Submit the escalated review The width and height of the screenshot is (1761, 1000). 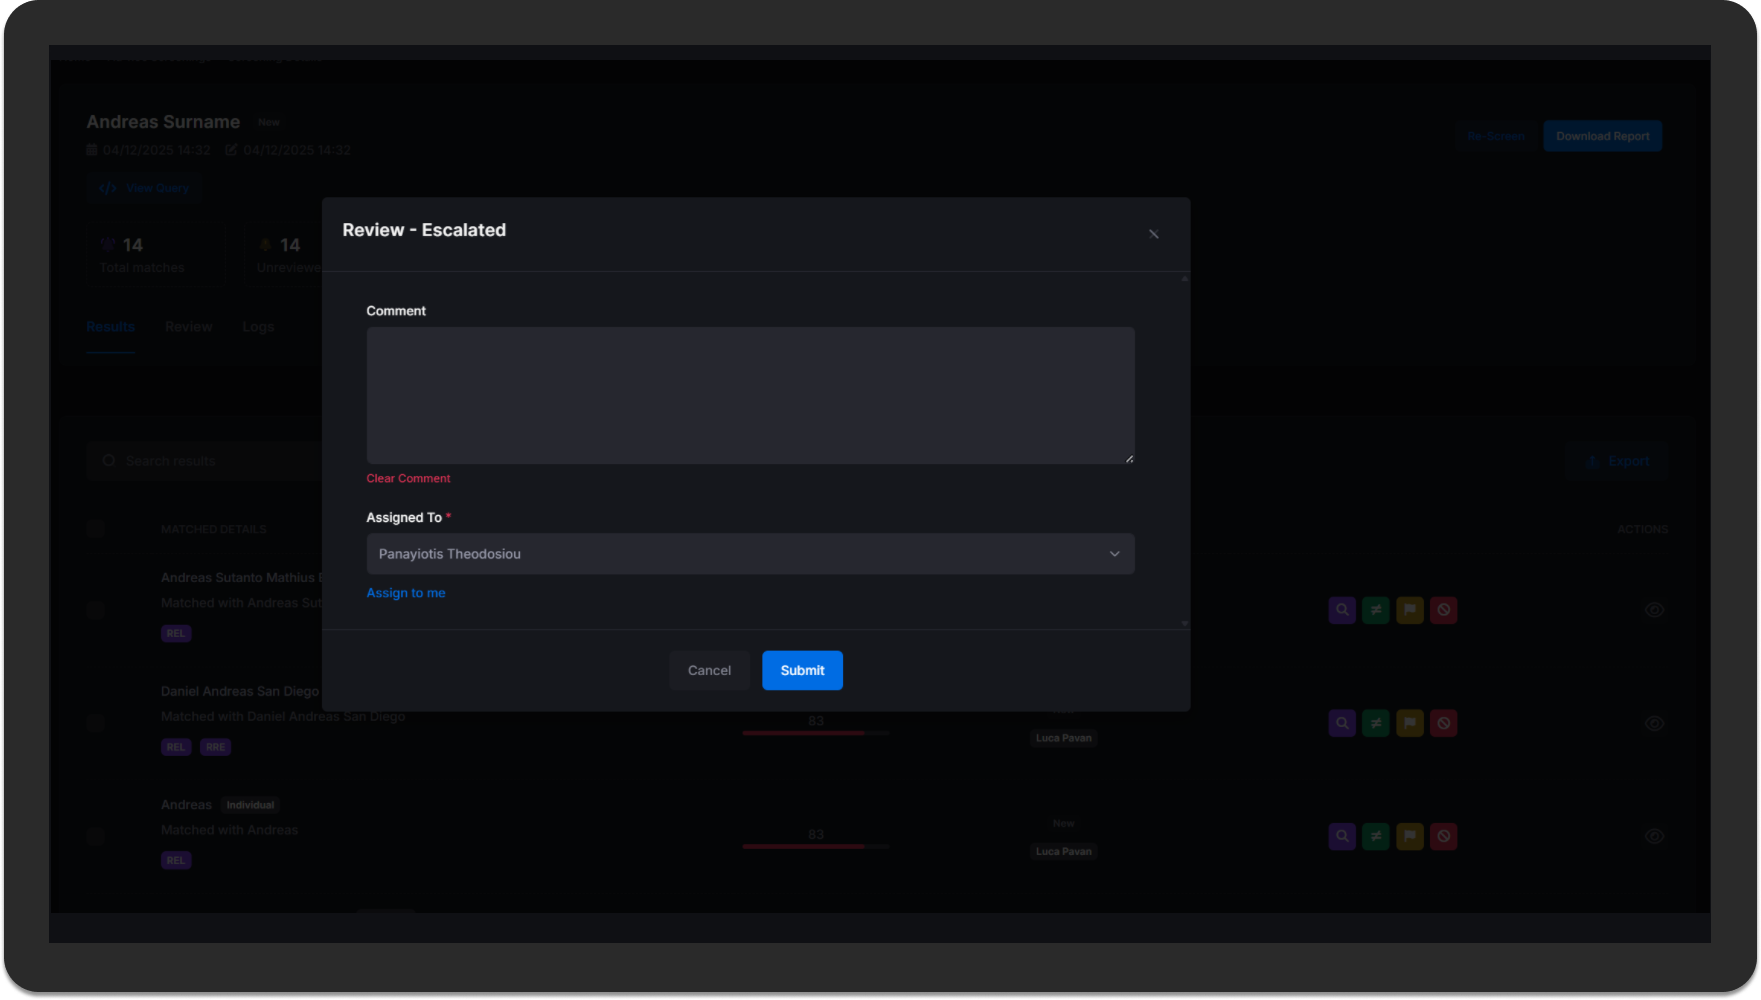[x=802, y=670]
